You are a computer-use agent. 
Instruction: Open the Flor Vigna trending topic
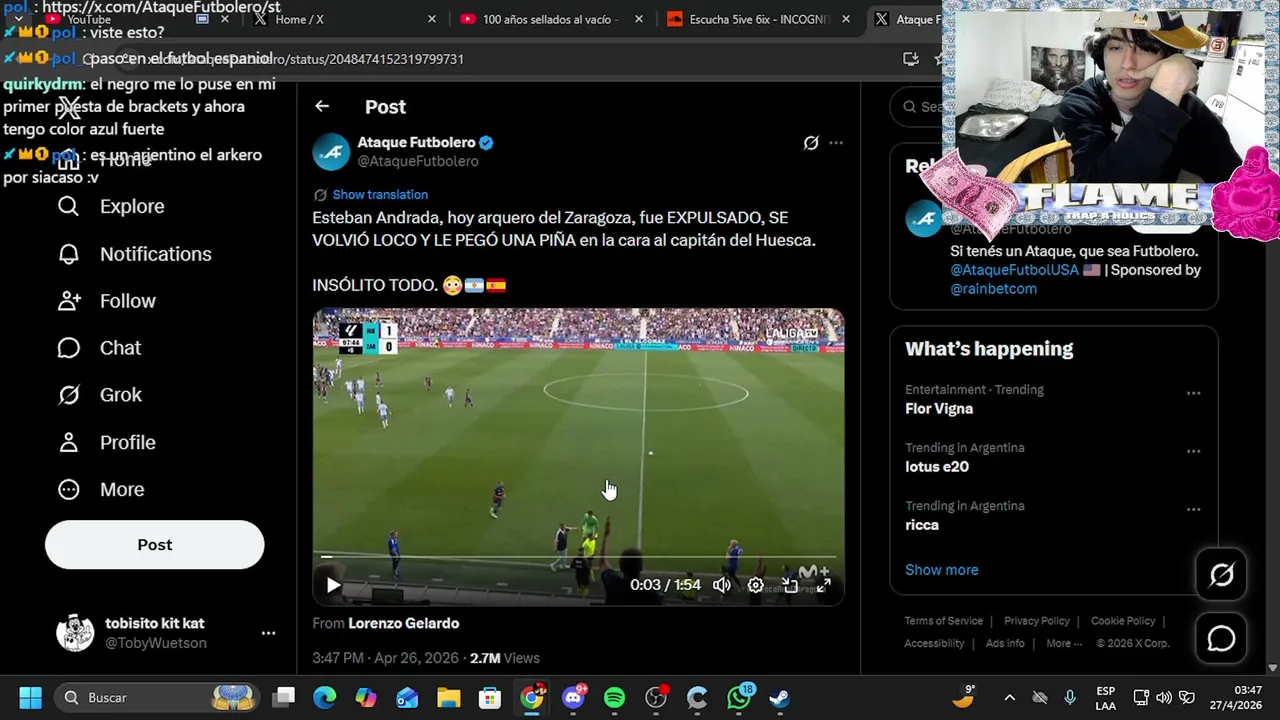939,408
